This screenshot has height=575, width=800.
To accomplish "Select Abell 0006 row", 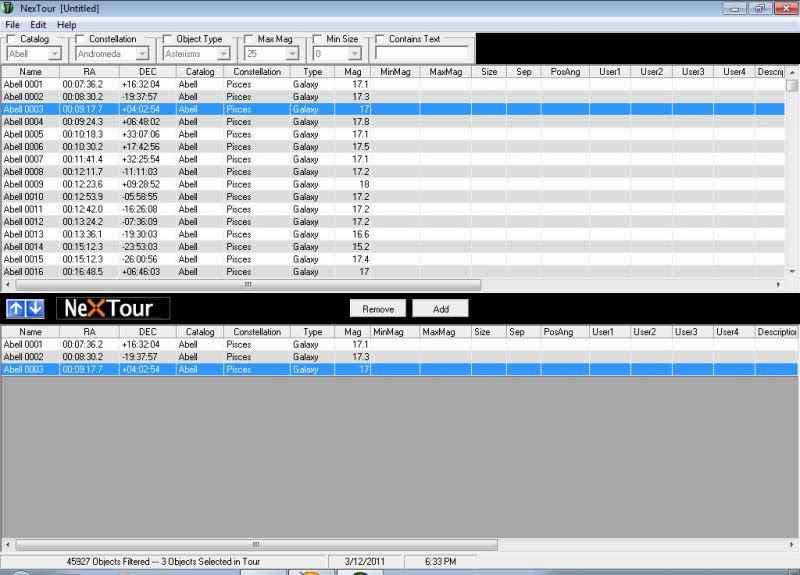I will click(x=393, y=146).
